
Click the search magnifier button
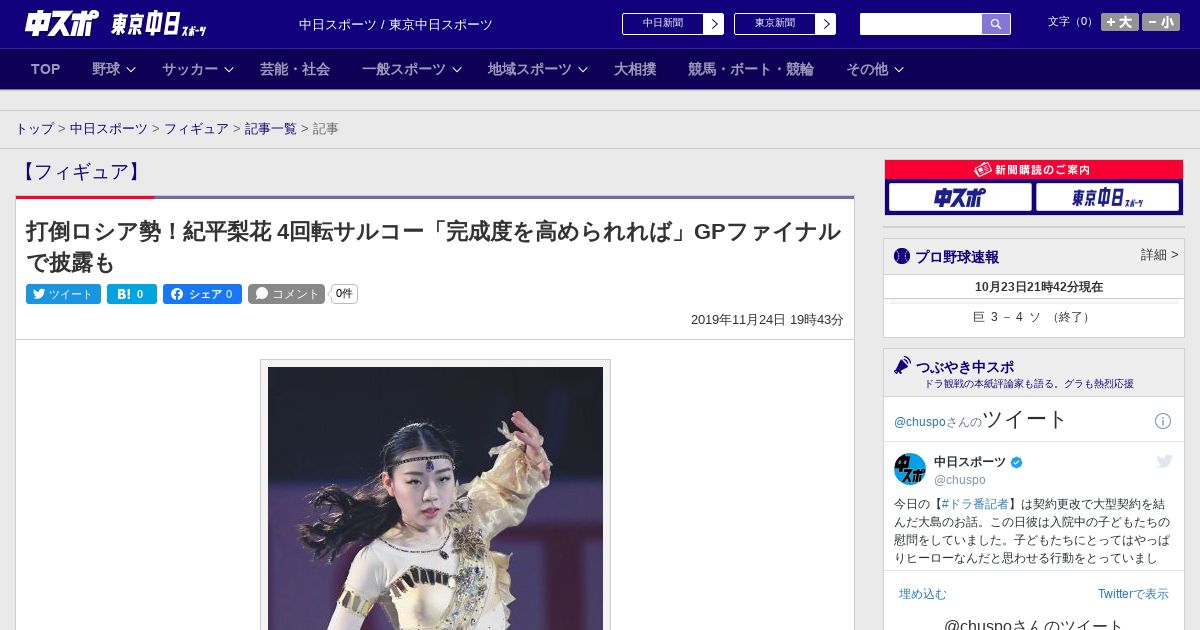click(996, 24)
